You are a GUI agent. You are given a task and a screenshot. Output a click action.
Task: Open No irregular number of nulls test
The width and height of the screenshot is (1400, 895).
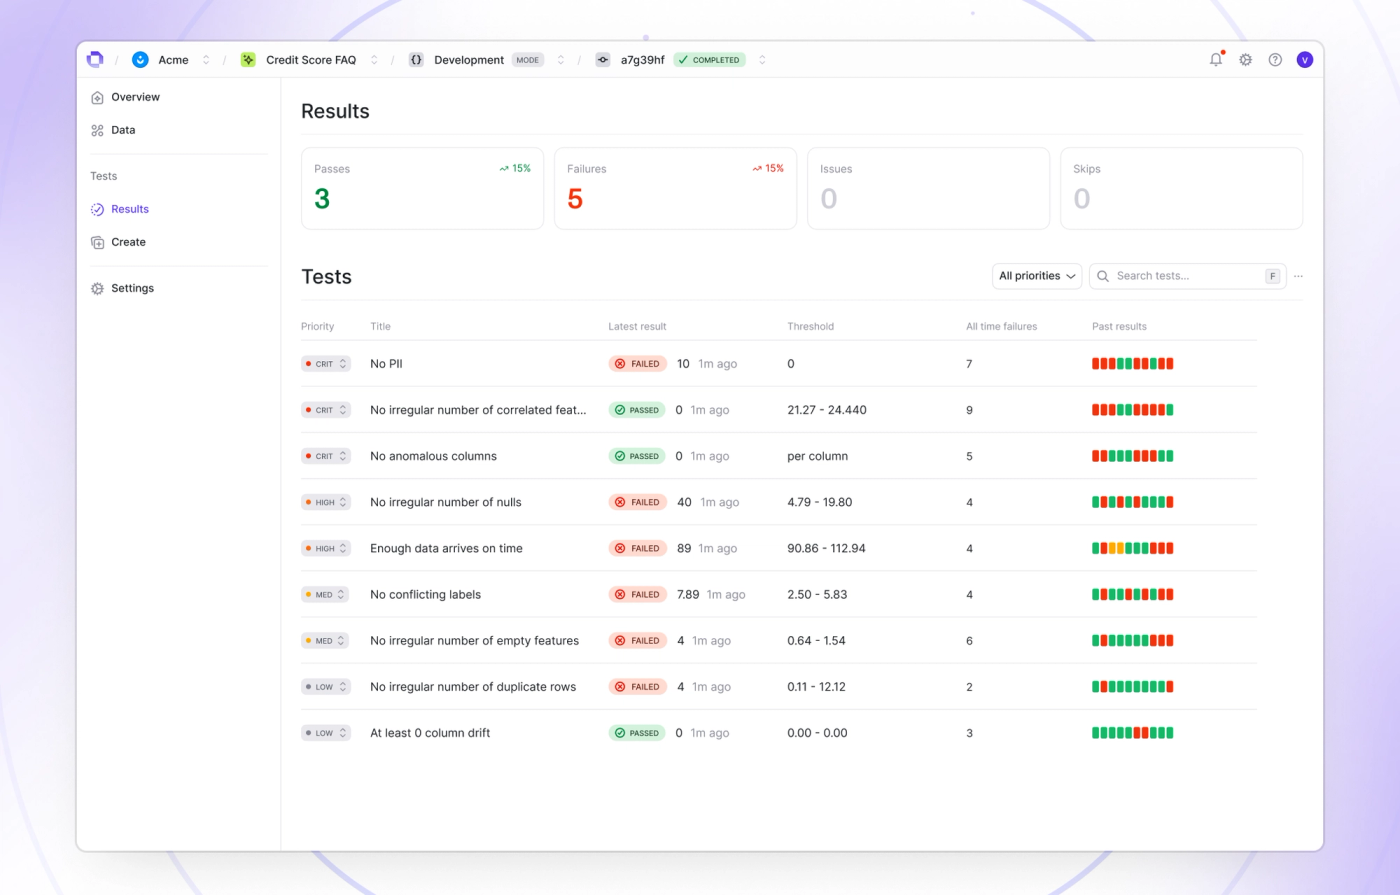(446, 502)
